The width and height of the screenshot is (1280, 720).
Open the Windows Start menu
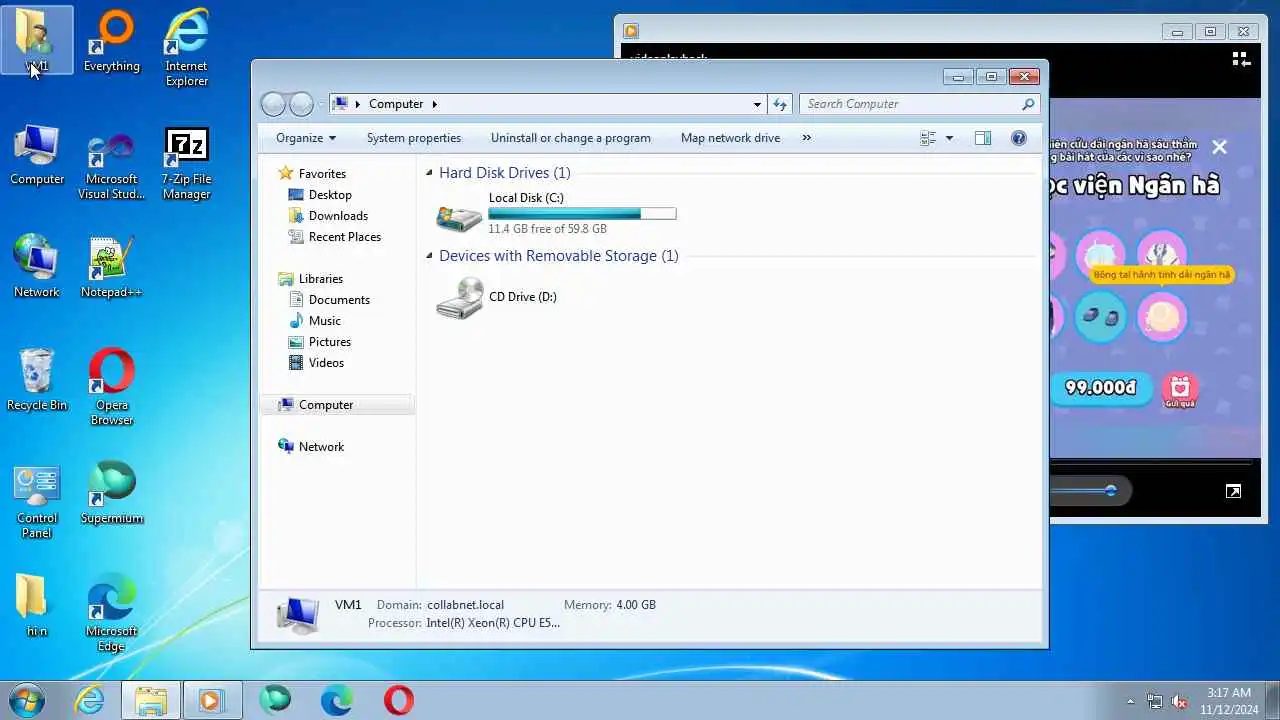pos(27,700)
